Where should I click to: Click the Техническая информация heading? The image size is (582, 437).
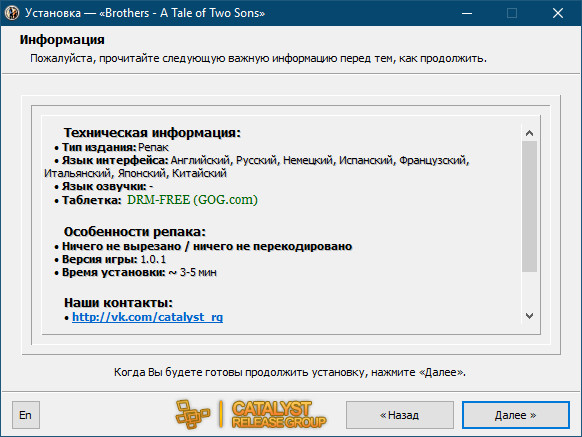pos(152,133)
